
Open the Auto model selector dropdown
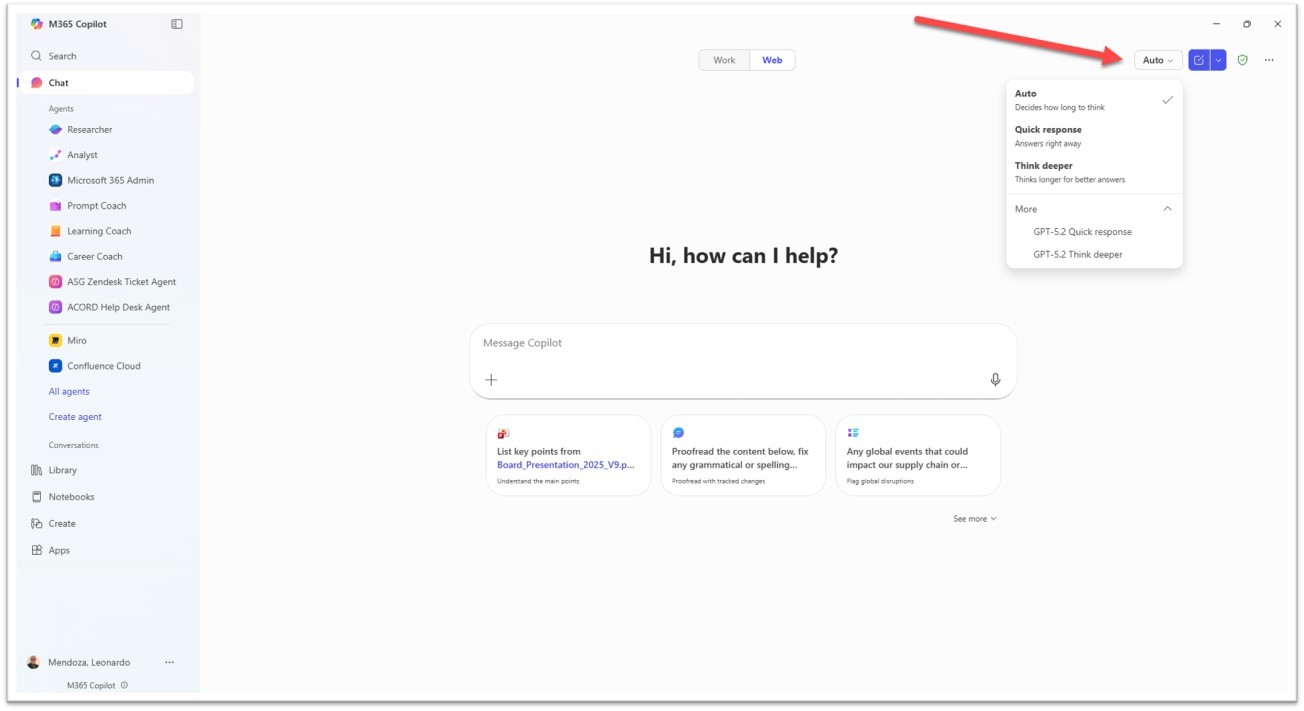[x=1158, y=60]
